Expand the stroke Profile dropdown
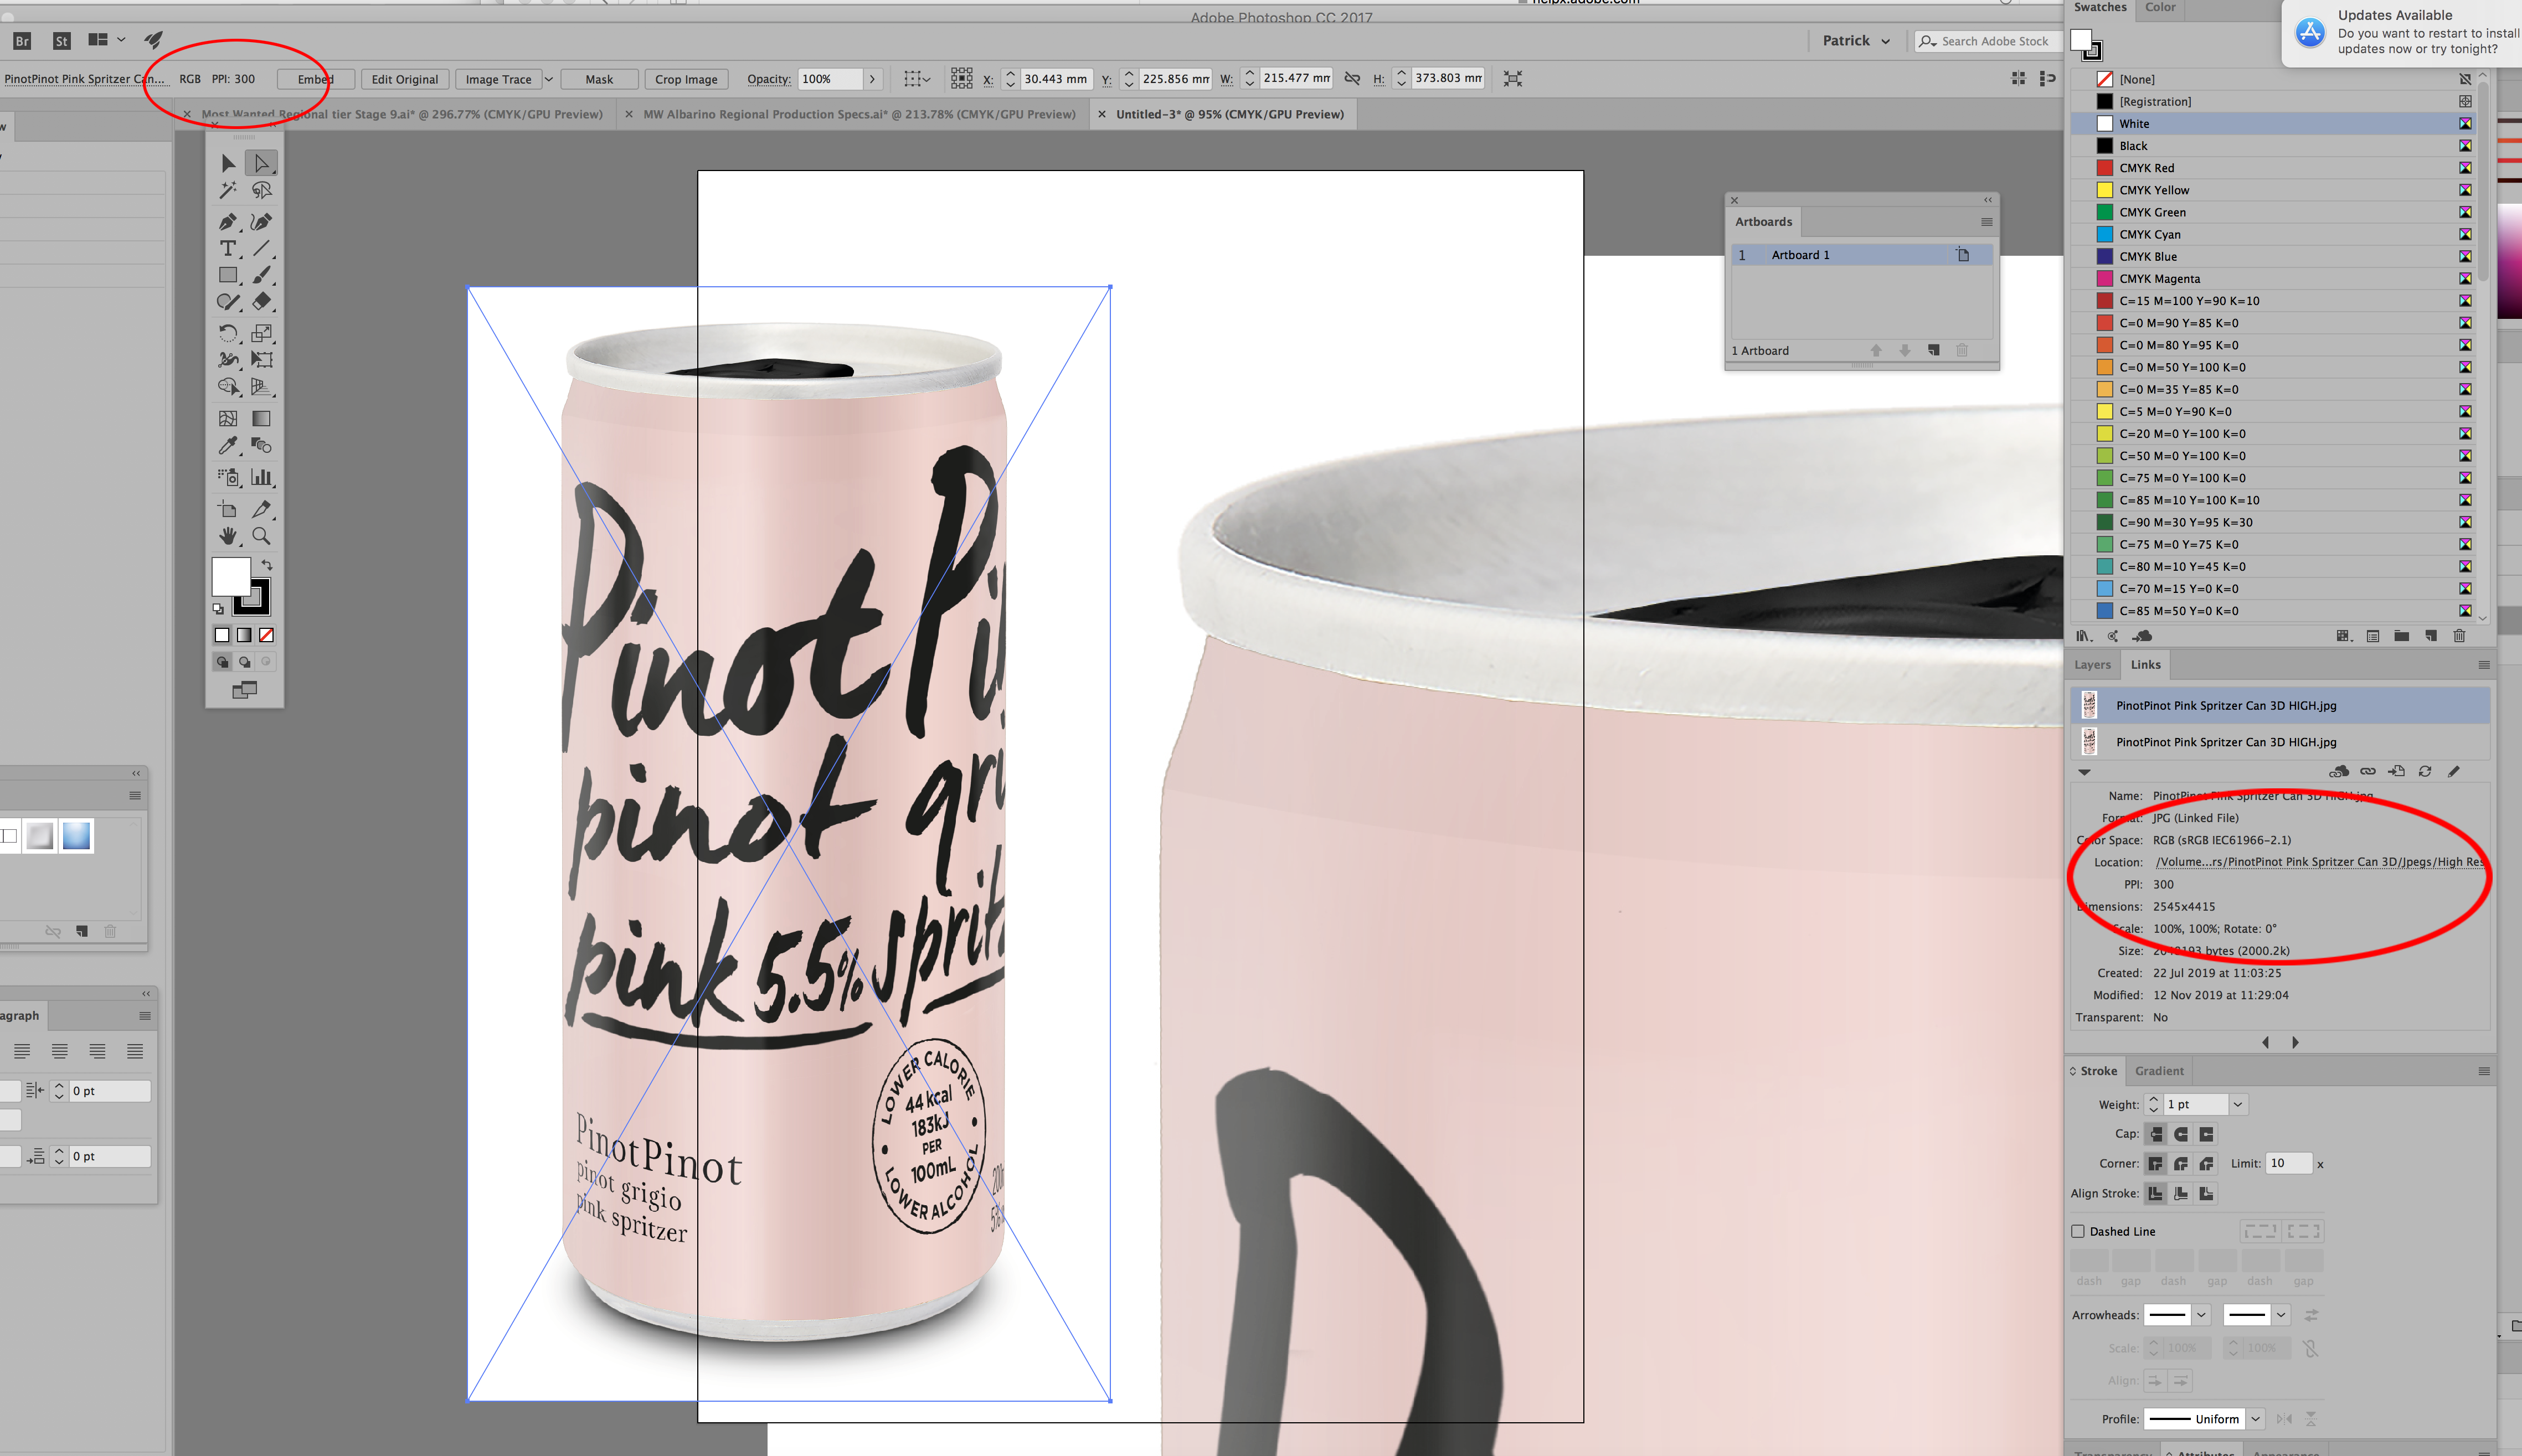The width and height of the screenshot is (2522, 1456). click(x=2255, y=1418)
